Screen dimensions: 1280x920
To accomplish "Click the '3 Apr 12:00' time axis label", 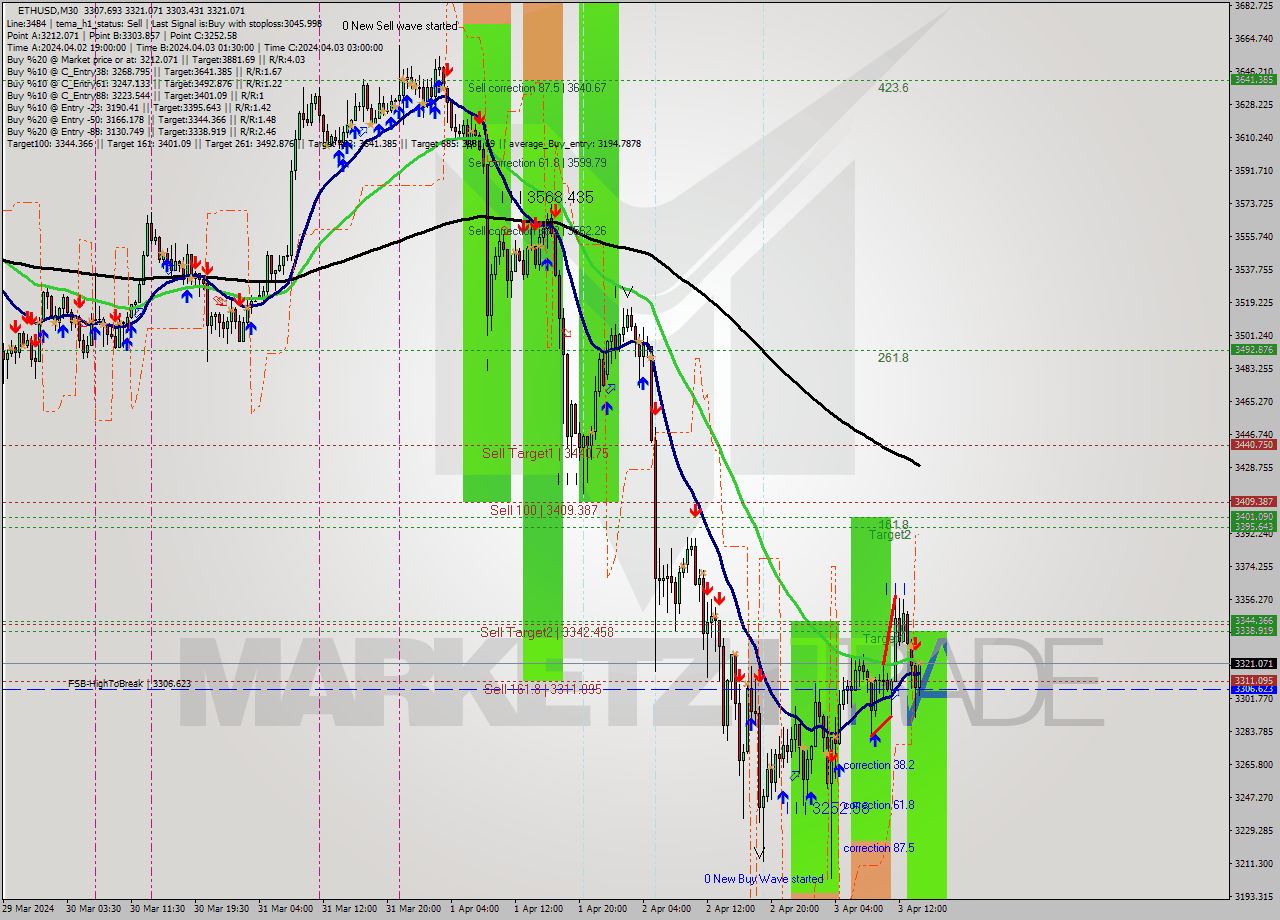I will click(x=922, y=909).
